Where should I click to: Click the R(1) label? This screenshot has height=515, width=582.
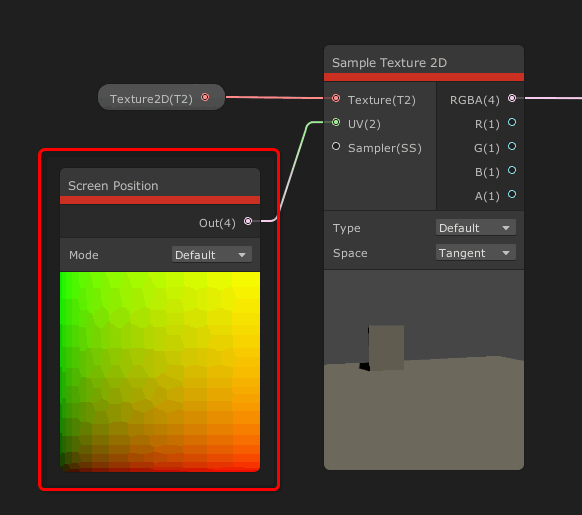click(x=487, y=124)
